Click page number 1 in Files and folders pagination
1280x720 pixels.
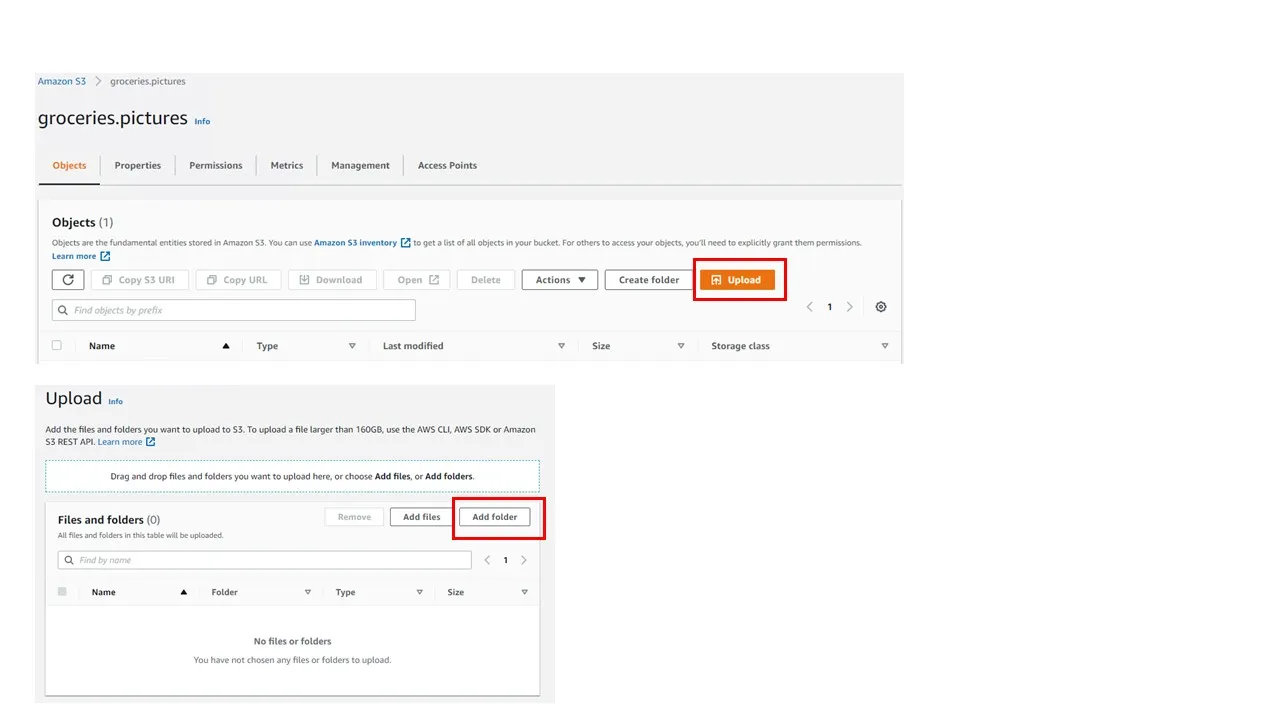point(506,560)
